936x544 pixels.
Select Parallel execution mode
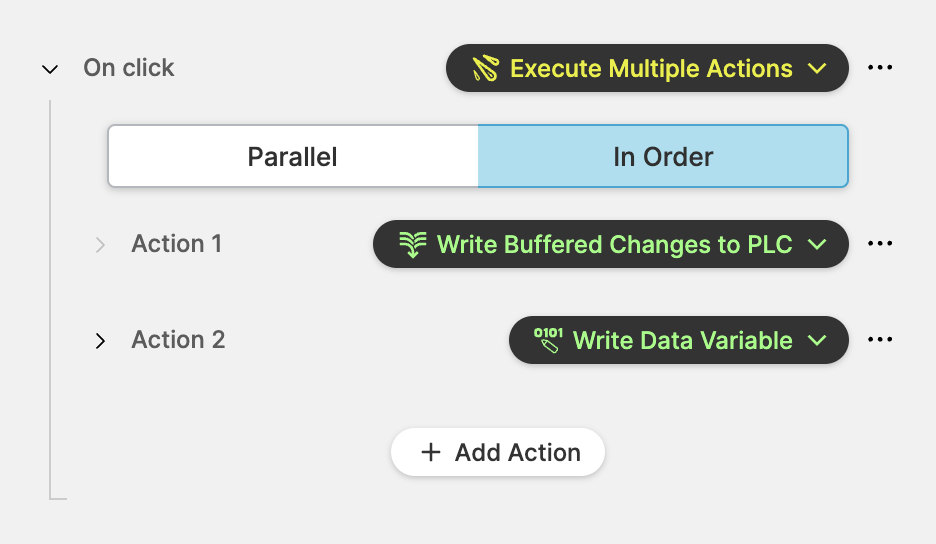point(293,156)
